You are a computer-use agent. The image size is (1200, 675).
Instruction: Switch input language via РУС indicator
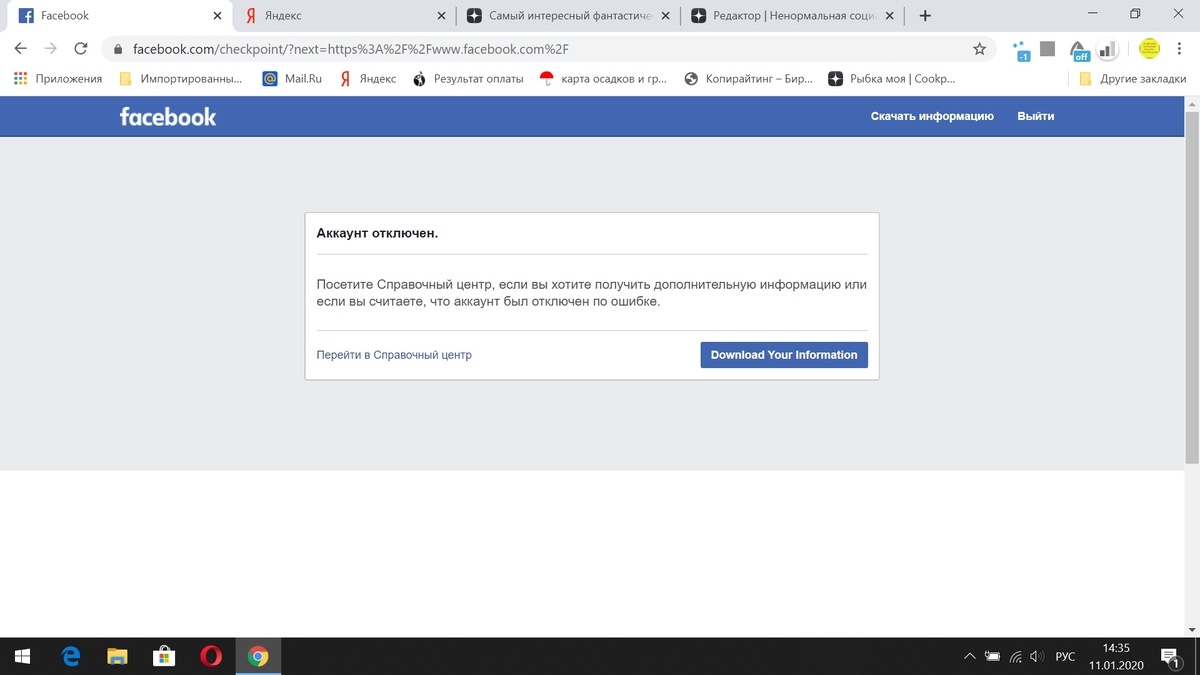click(x=1066, y=657)
